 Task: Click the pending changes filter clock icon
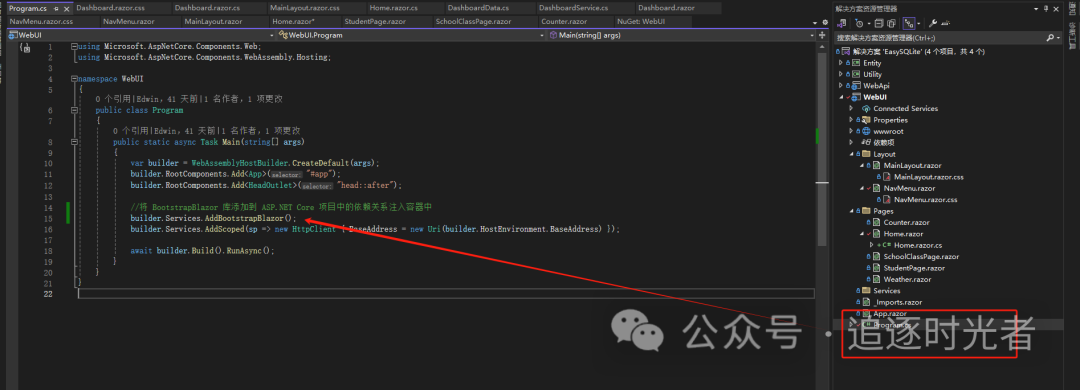(860, 23)
